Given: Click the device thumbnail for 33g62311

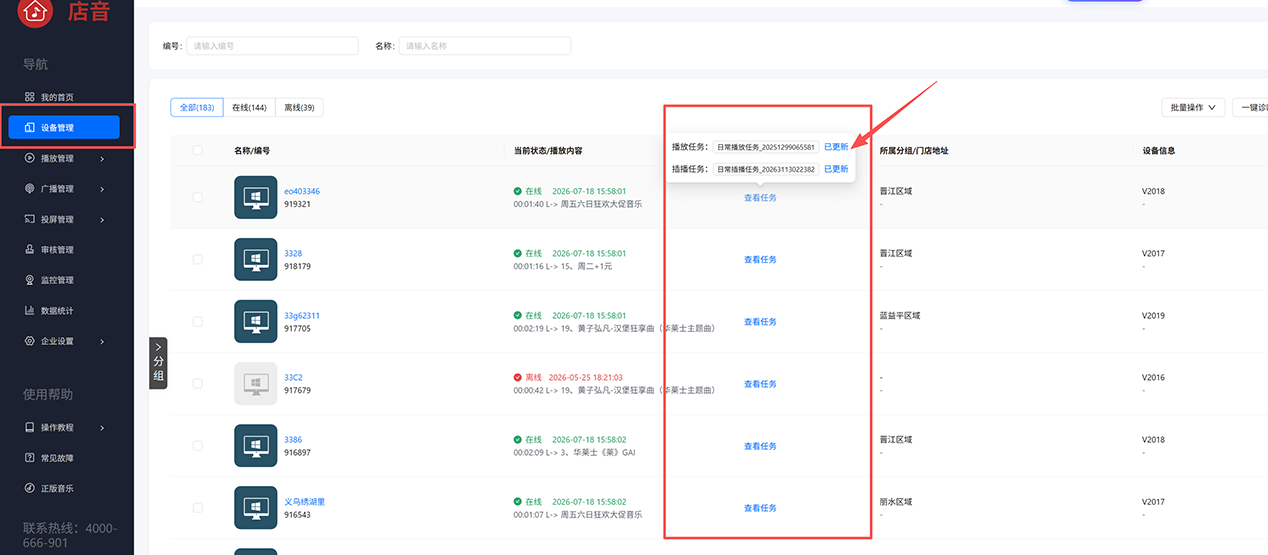Looking at the screenshot, I should [x=256, y=321].
